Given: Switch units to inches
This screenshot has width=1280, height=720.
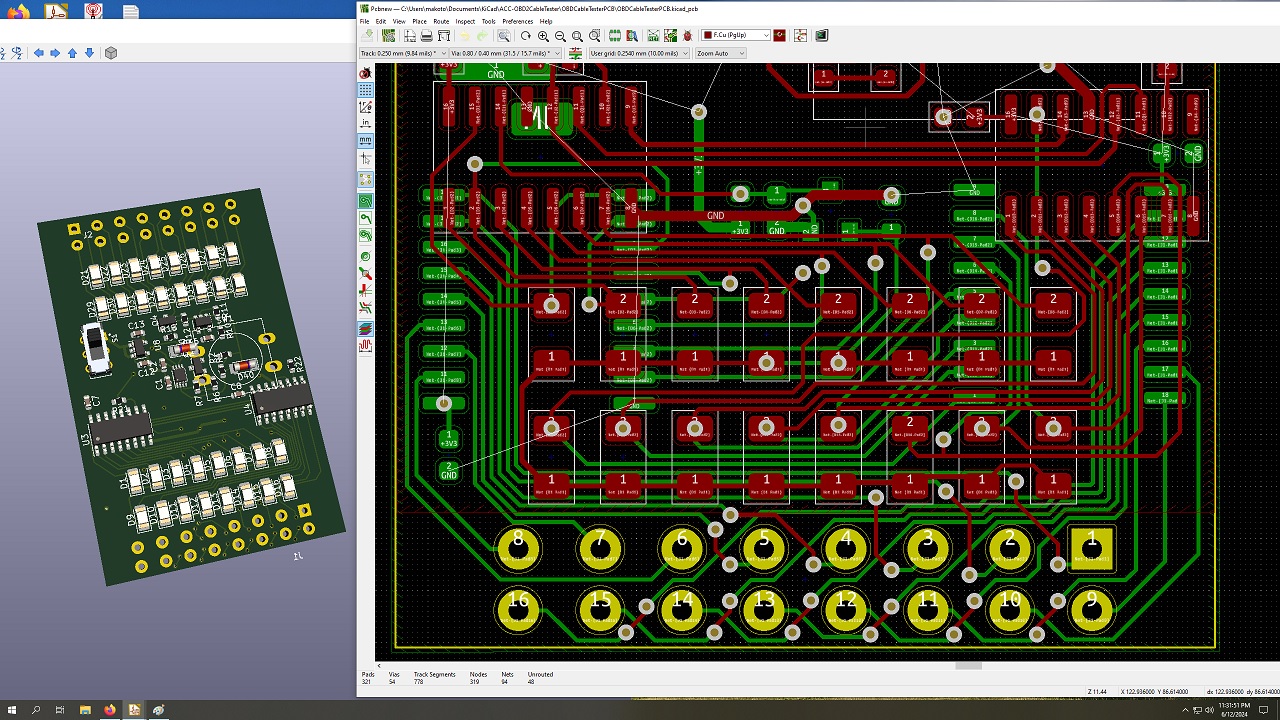Looking at the screenshot, I should click(366, 123).
